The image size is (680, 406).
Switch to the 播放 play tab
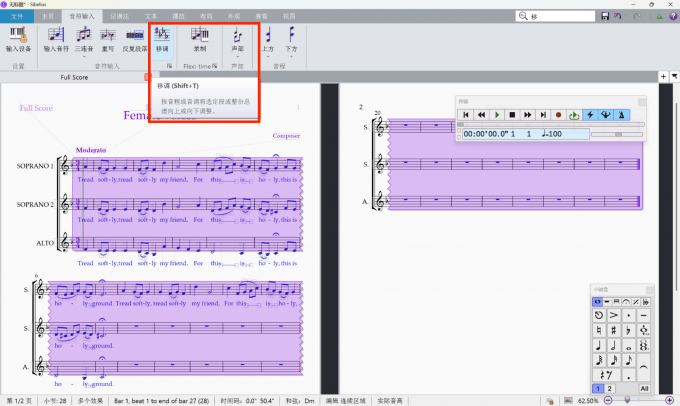[x=178, y=16]
